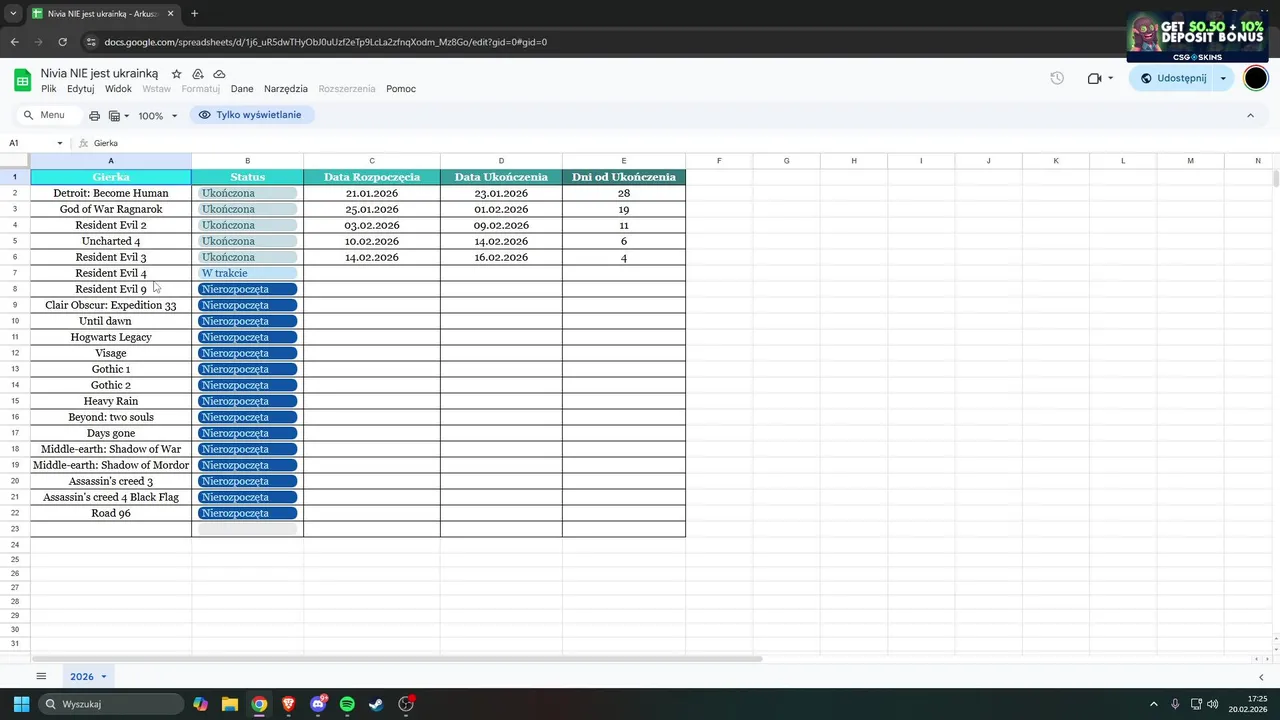
Task: Select the cell Hogwarts Legacy
Action: pyautogui.click(x=111, y=337)
